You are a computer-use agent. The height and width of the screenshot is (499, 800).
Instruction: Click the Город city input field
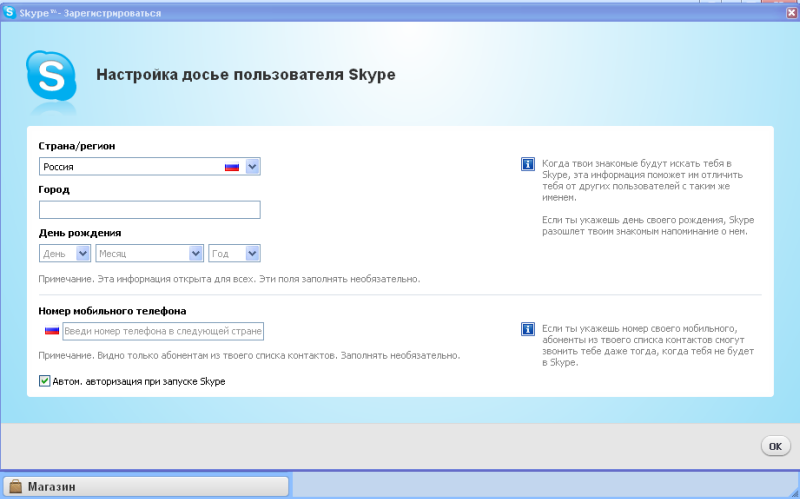(149, 210)
